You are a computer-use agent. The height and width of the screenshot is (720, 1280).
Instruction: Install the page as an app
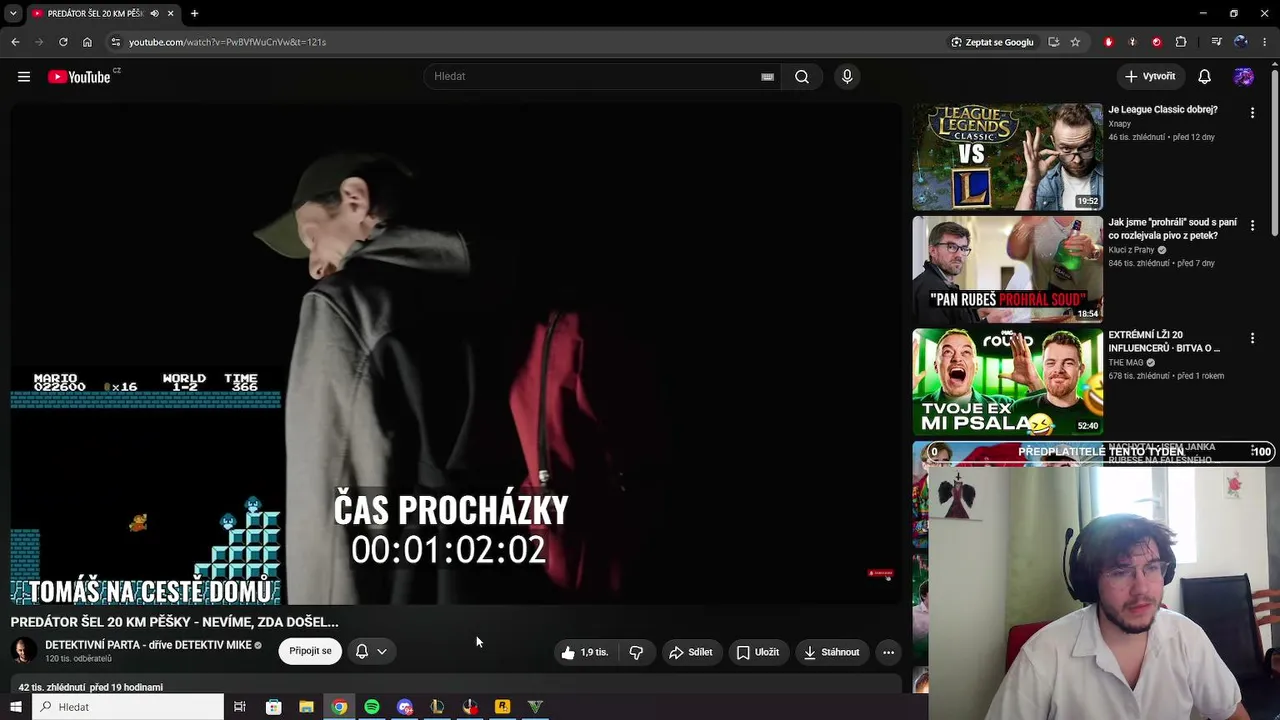point(1053,42)
